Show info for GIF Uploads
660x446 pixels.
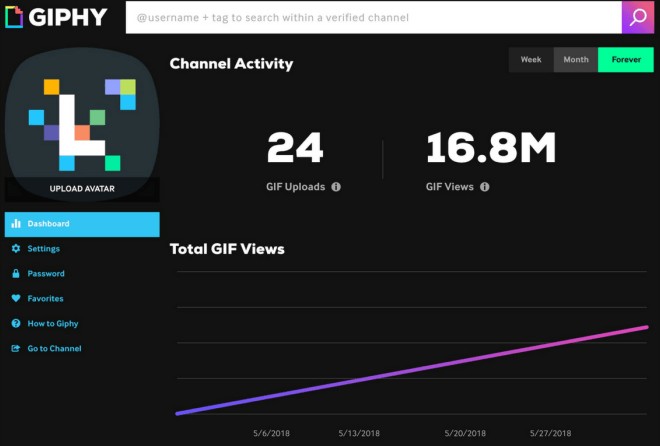pos(336,187)
